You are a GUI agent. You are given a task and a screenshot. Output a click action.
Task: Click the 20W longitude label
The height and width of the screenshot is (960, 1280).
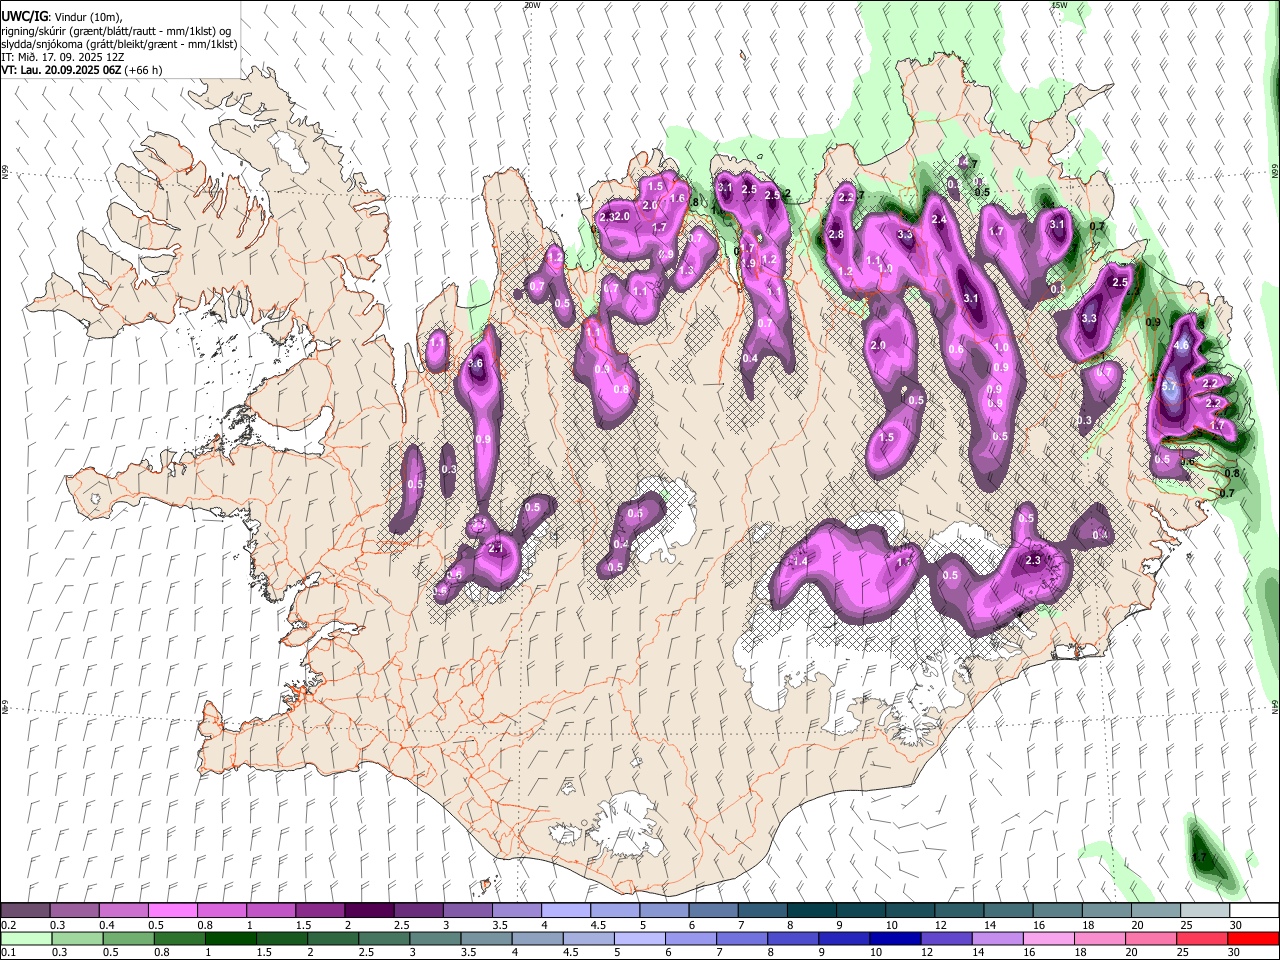(531, 5)
